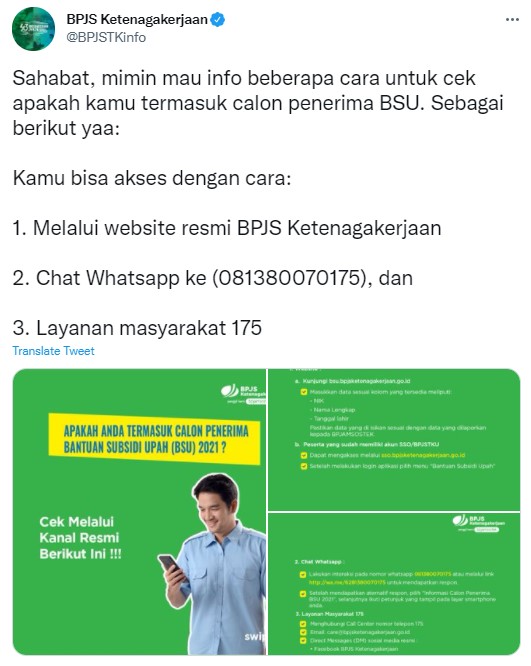The image size is (531, 666).
Task: Open the three-dot tweet options menu
Action: (512, 20)
